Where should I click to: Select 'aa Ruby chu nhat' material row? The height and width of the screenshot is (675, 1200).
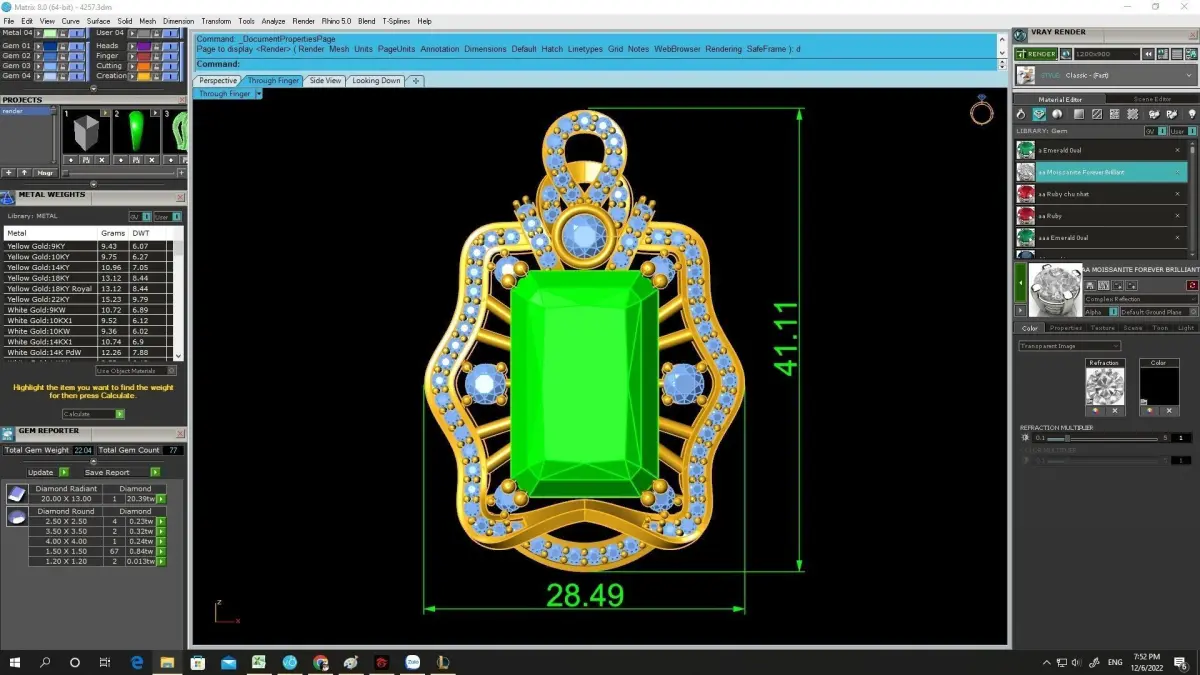[1101, 194]
